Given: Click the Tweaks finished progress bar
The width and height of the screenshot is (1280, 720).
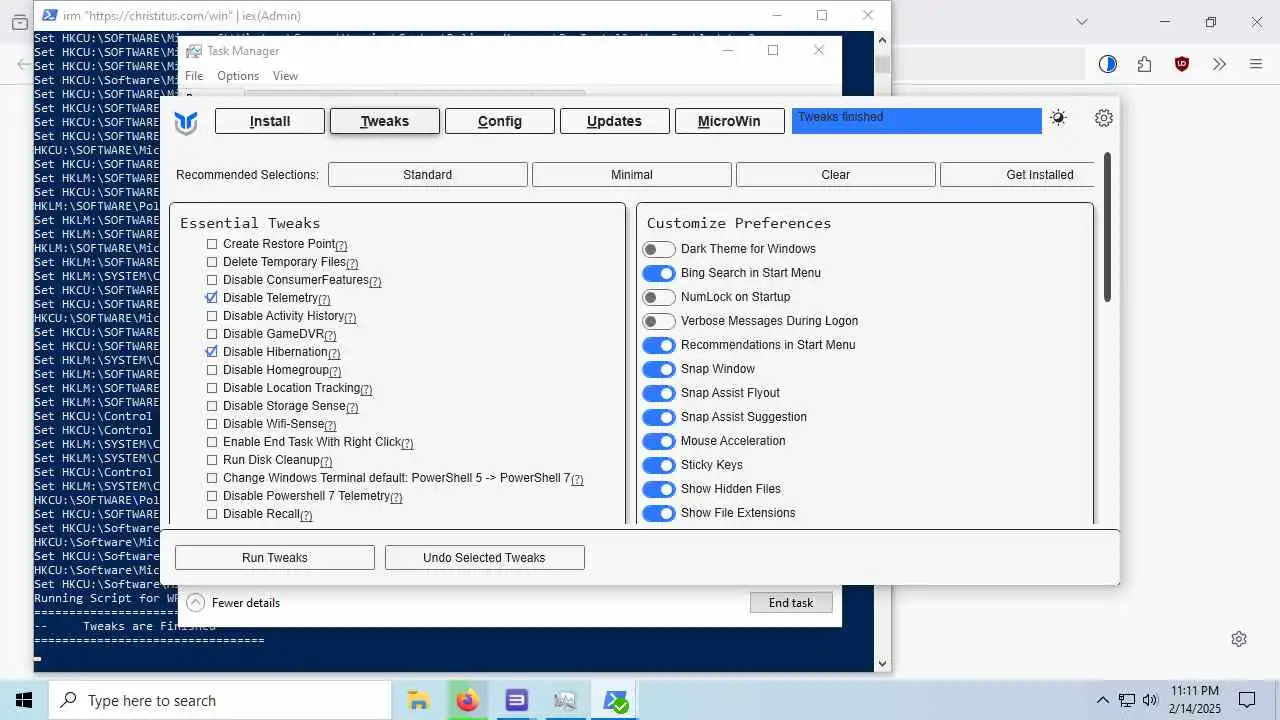Looking at the screenshot, I should pyautogui.click(x=917, y=120).
